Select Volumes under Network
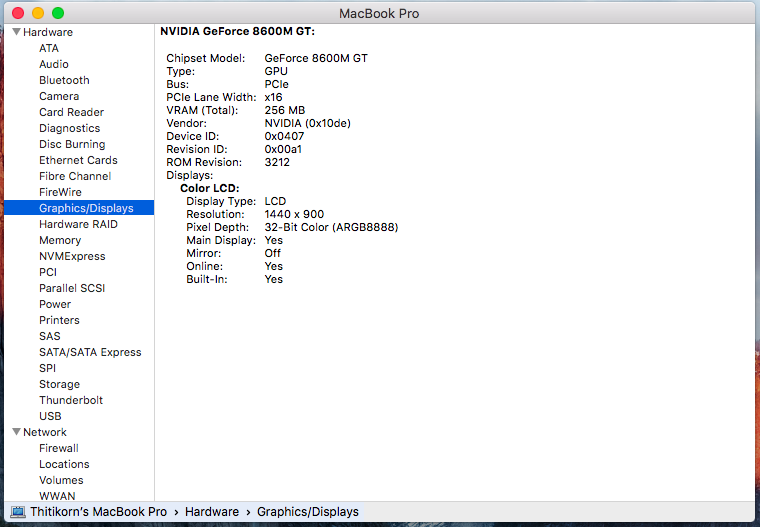Image resolution: width=760 pixels, height=527 pixels. click(x=61, y=480)
